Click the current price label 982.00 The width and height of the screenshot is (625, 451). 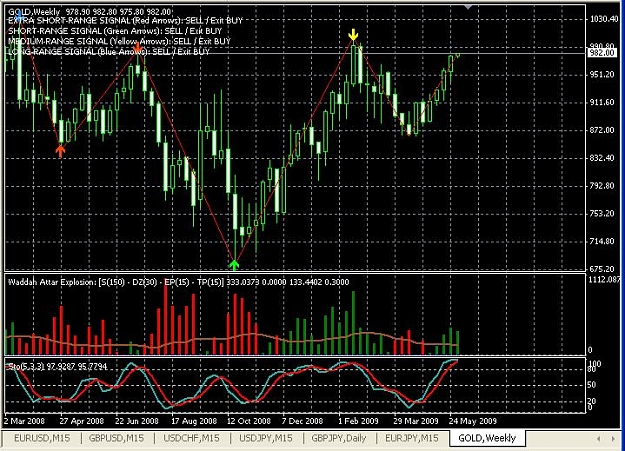coord(602,53)
